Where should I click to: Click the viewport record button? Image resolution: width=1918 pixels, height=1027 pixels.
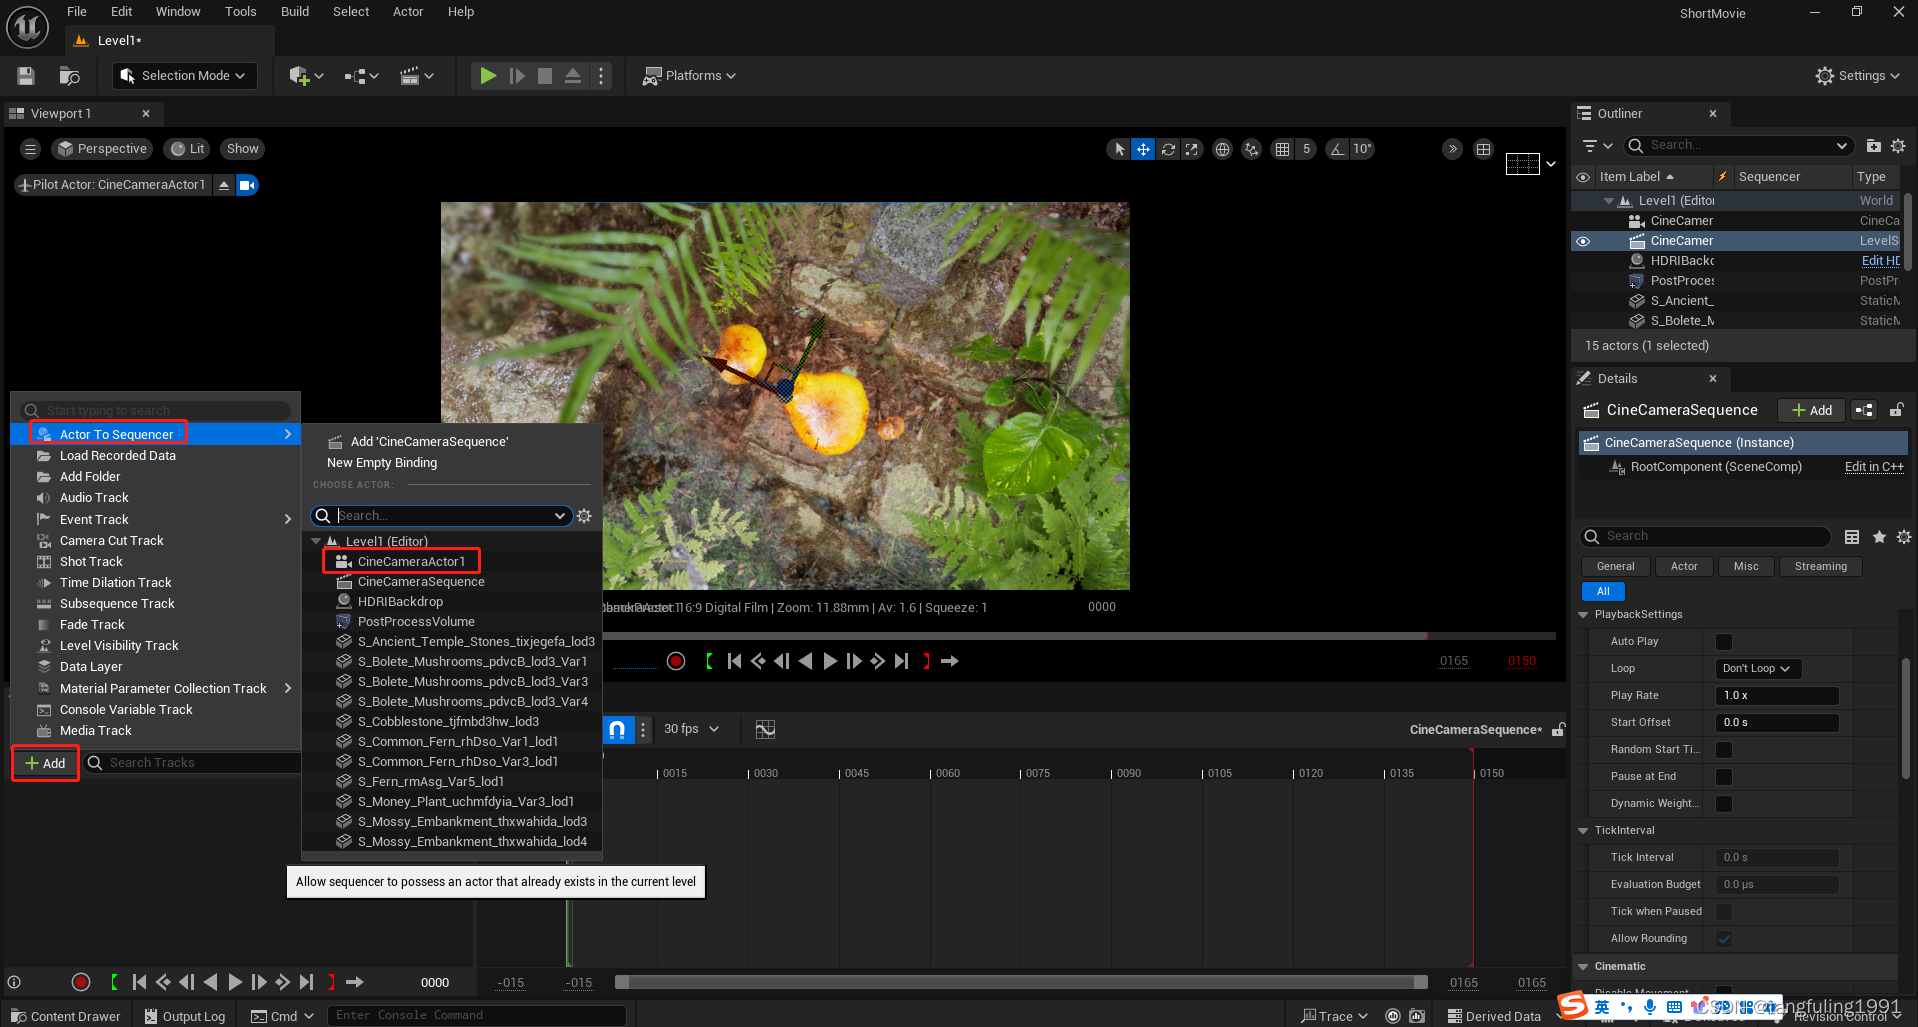click(x=676, y=661)
